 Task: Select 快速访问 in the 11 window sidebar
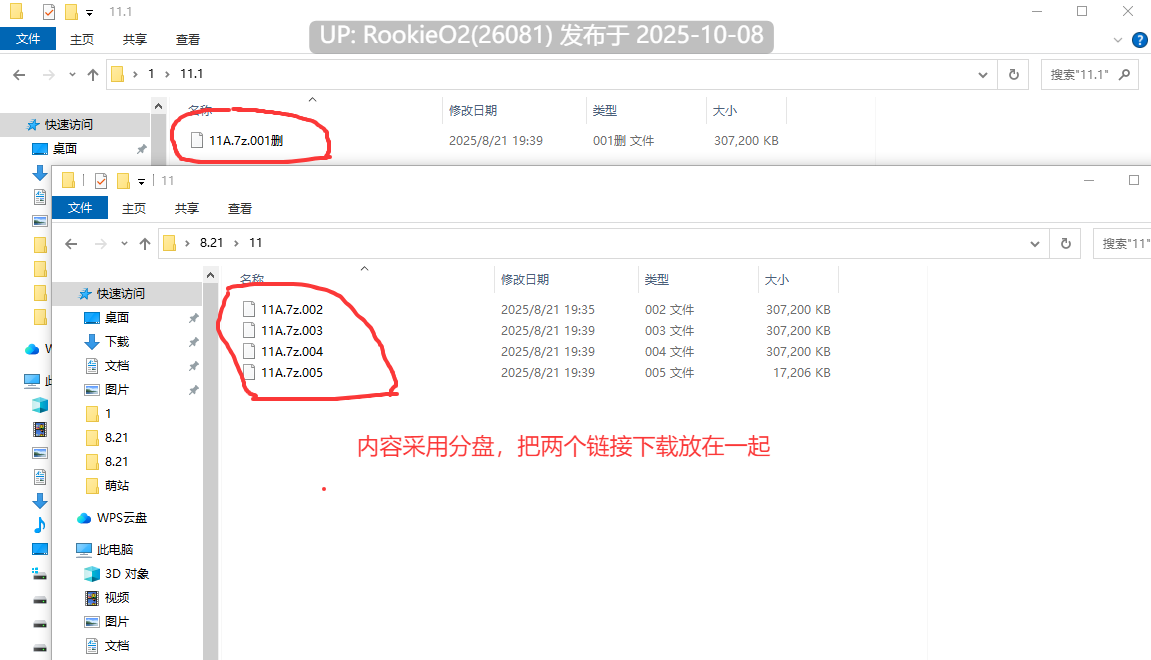pos(120,294)
